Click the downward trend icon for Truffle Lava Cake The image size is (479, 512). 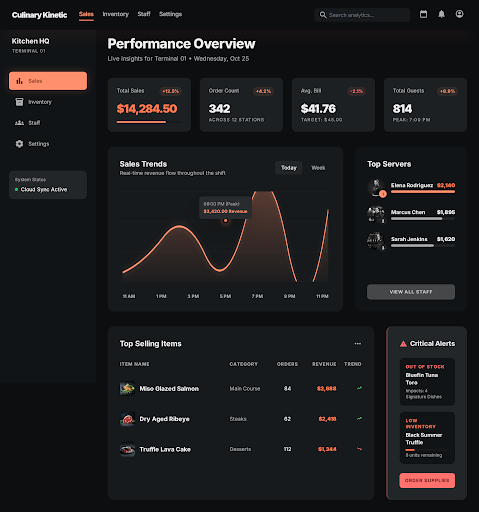(x=359, y=449)
